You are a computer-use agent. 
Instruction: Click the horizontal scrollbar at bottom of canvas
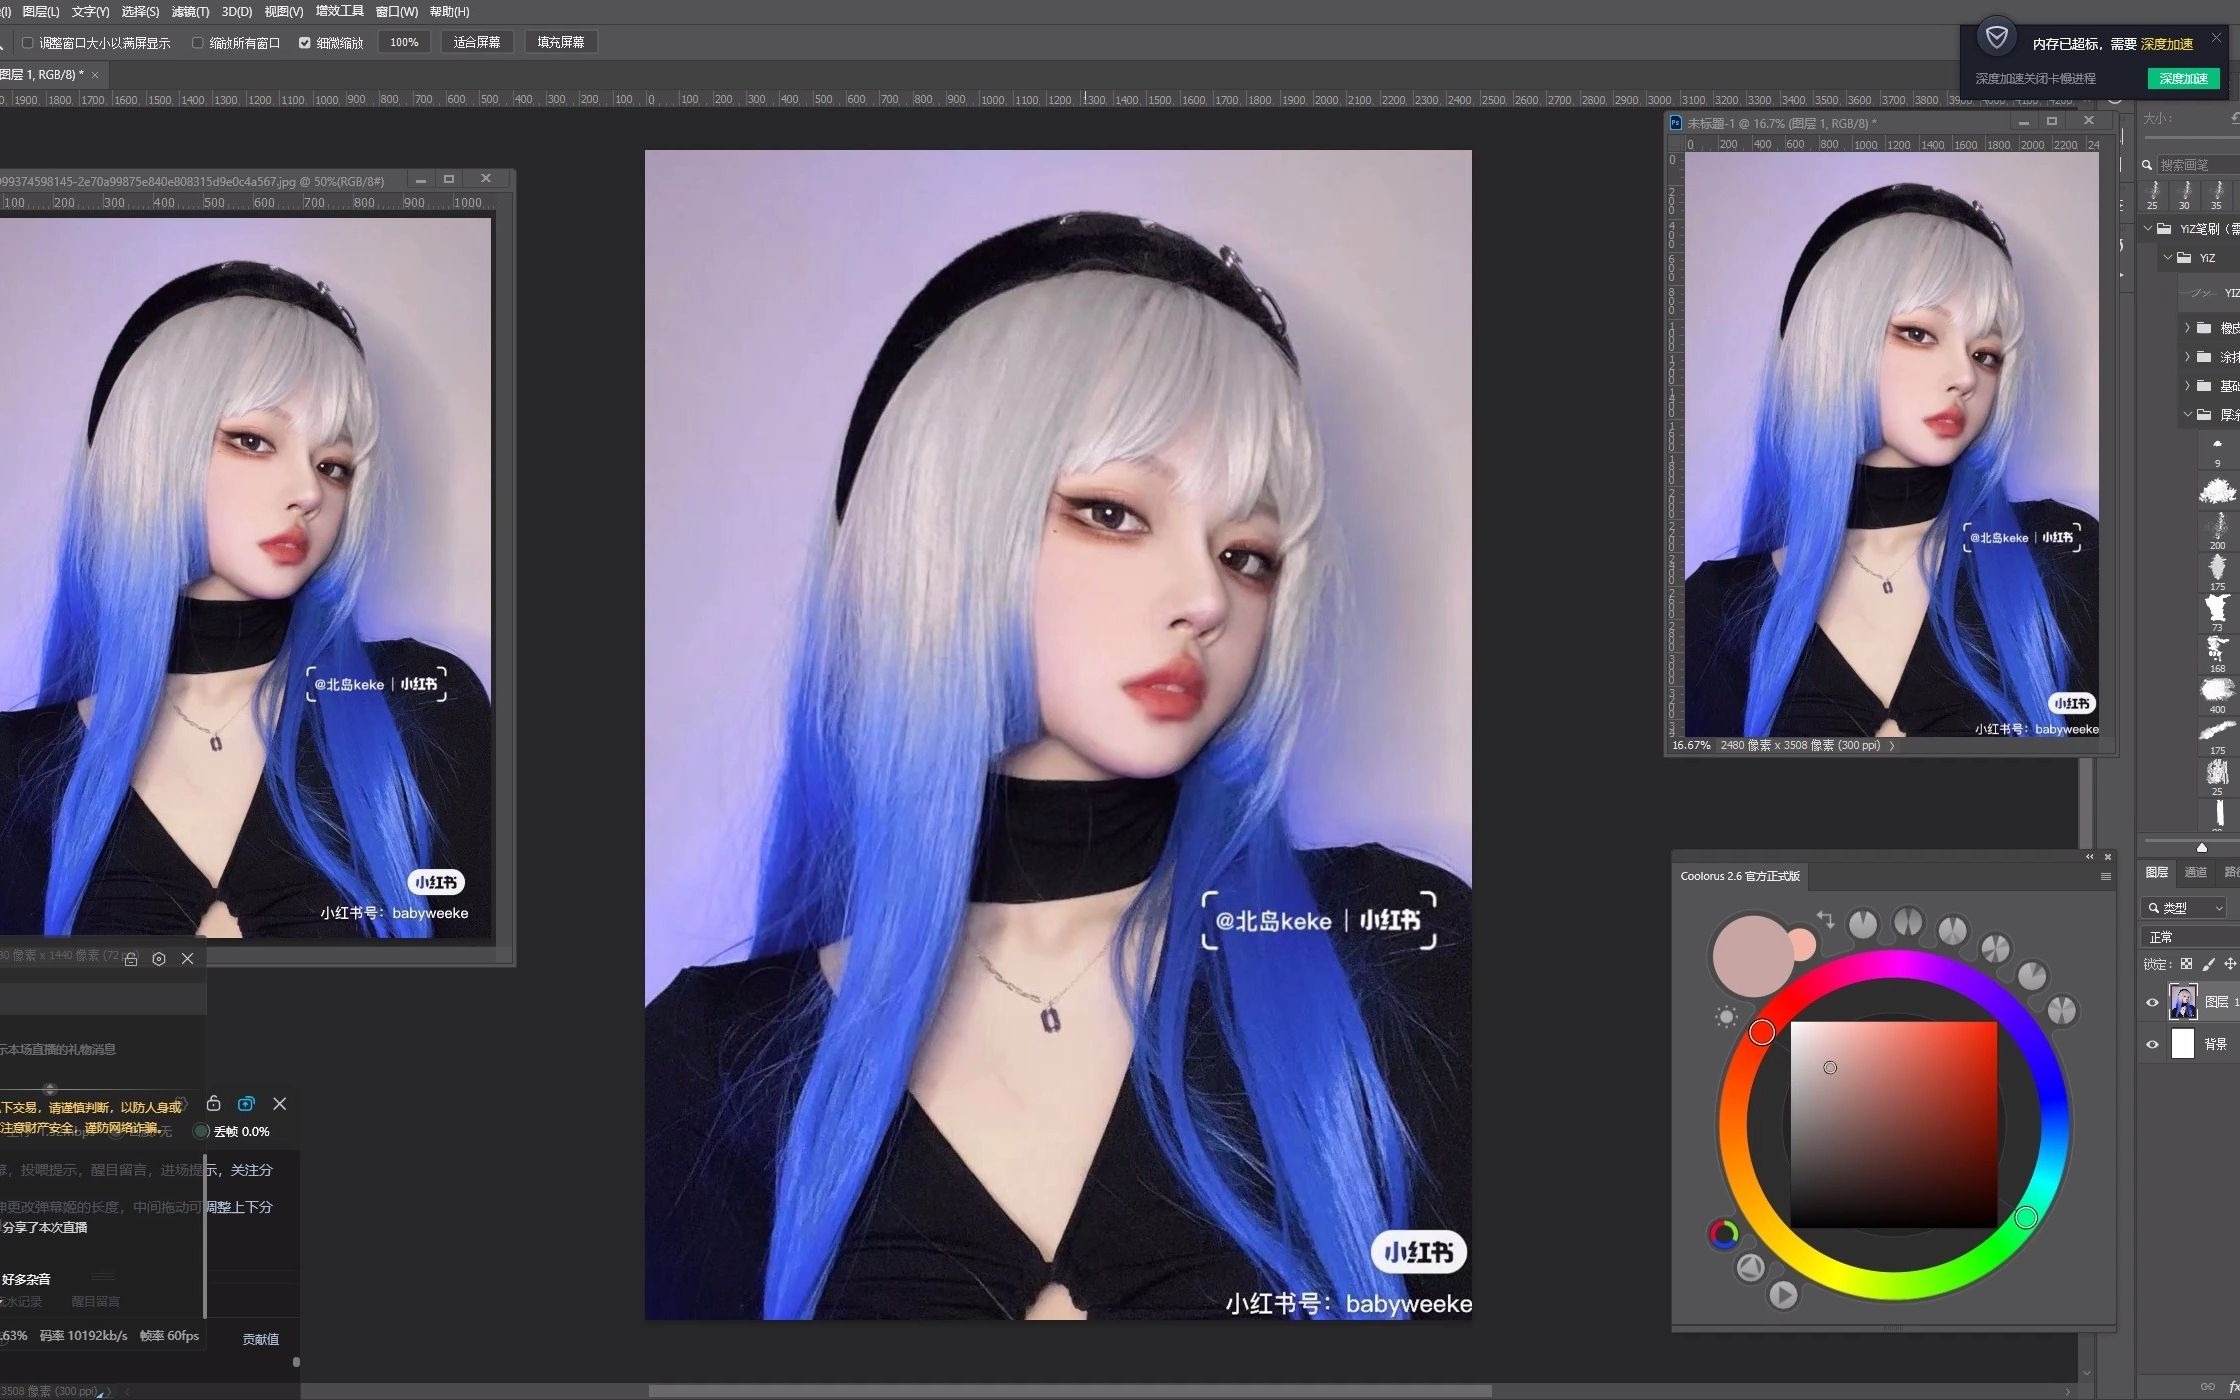[1070, 1391]
